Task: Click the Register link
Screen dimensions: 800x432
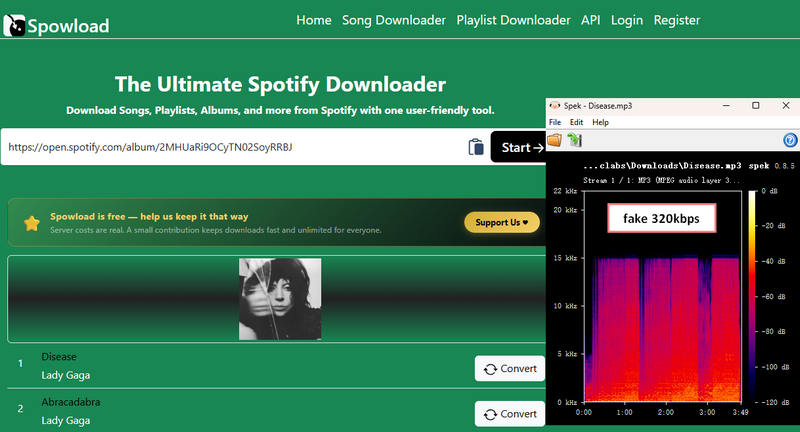Action: 677,20
